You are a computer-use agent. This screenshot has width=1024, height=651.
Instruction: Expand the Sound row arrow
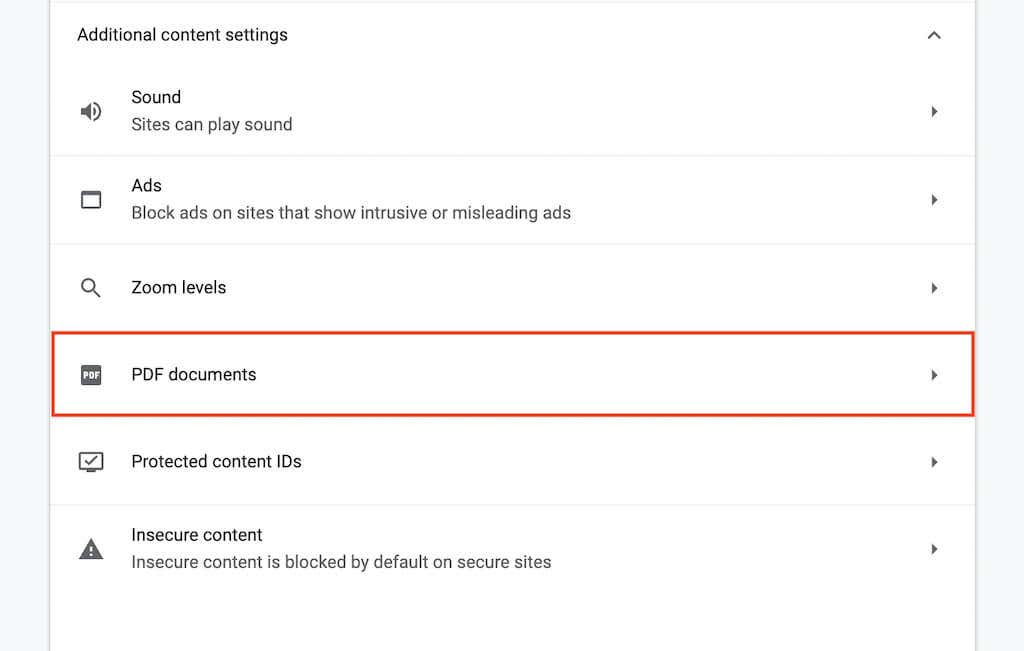click(934, 111)
